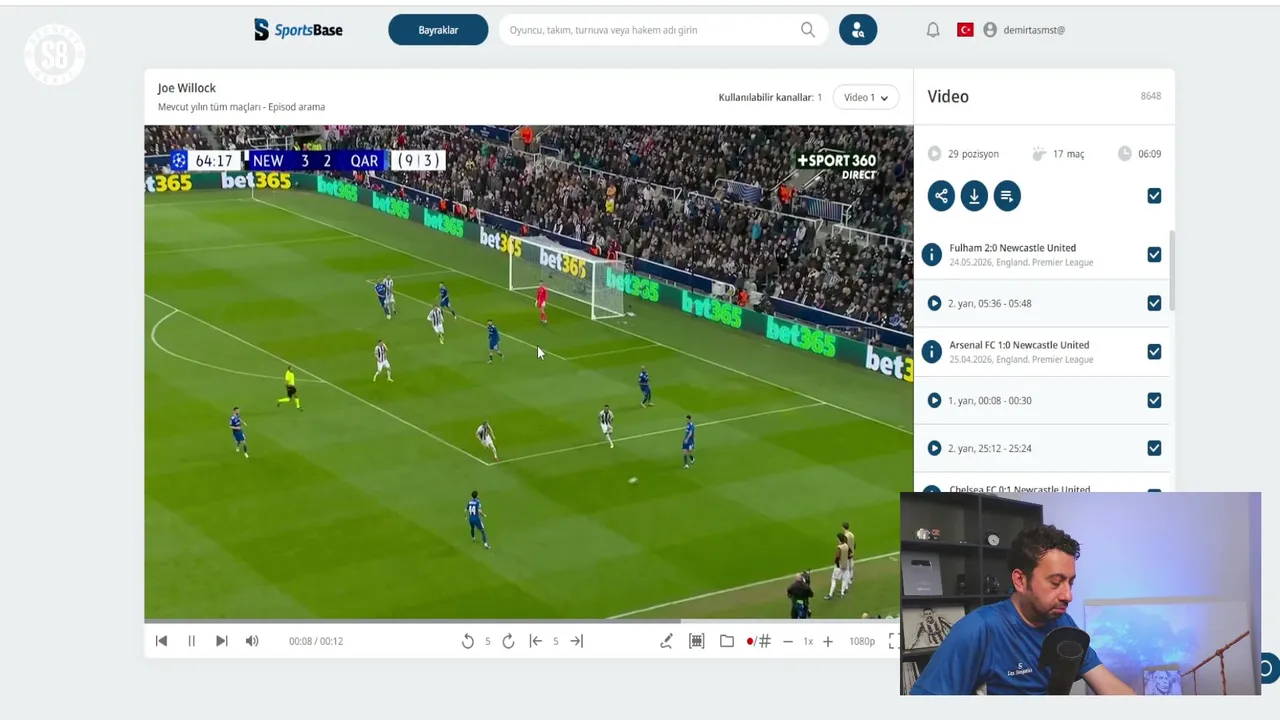Image resolution: width=1280 pixels, height=720 pixels.
Task: Save clip to folder icon
Action: pos(727,641)
